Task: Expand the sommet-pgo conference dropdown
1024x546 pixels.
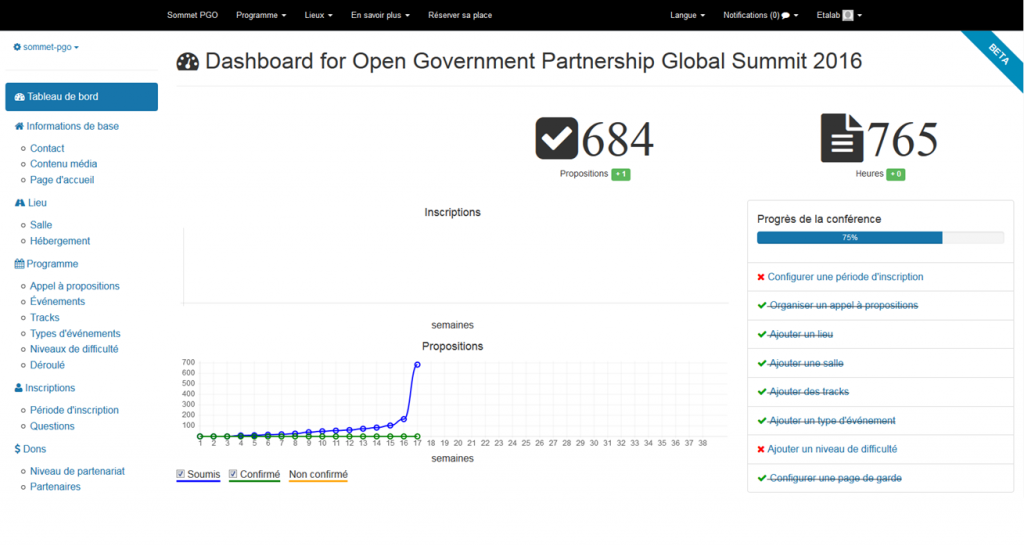Action: (46, 47)
